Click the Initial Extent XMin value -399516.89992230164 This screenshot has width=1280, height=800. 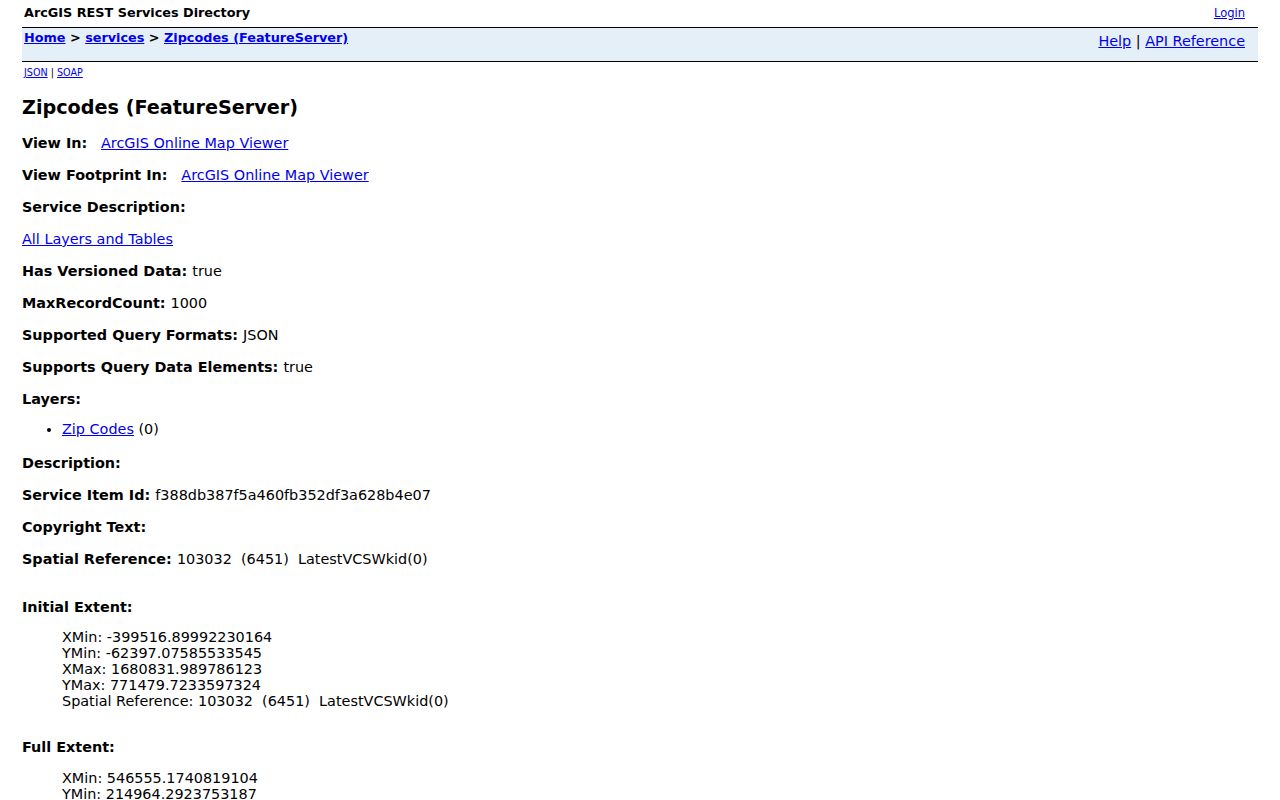[x=190, y=637]
